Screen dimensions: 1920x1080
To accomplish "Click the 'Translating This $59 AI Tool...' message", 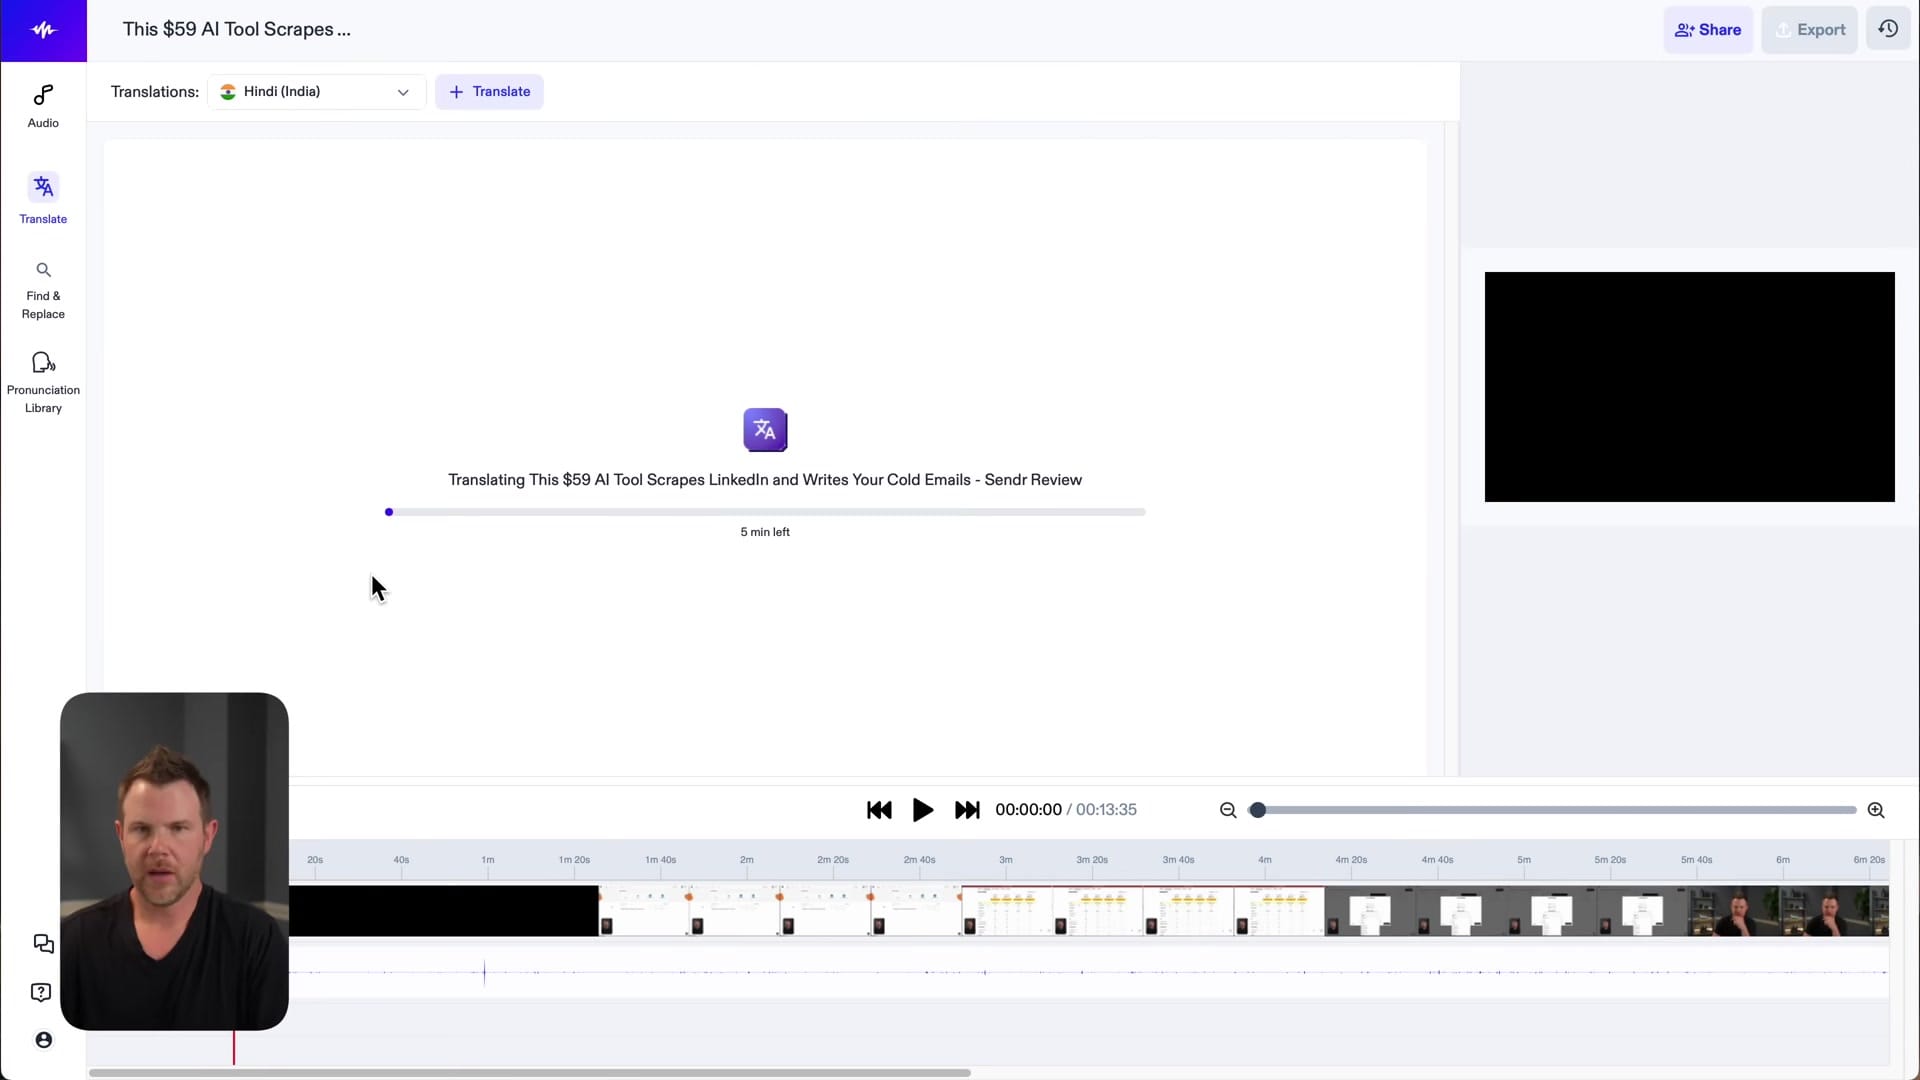I will [765, 480].
